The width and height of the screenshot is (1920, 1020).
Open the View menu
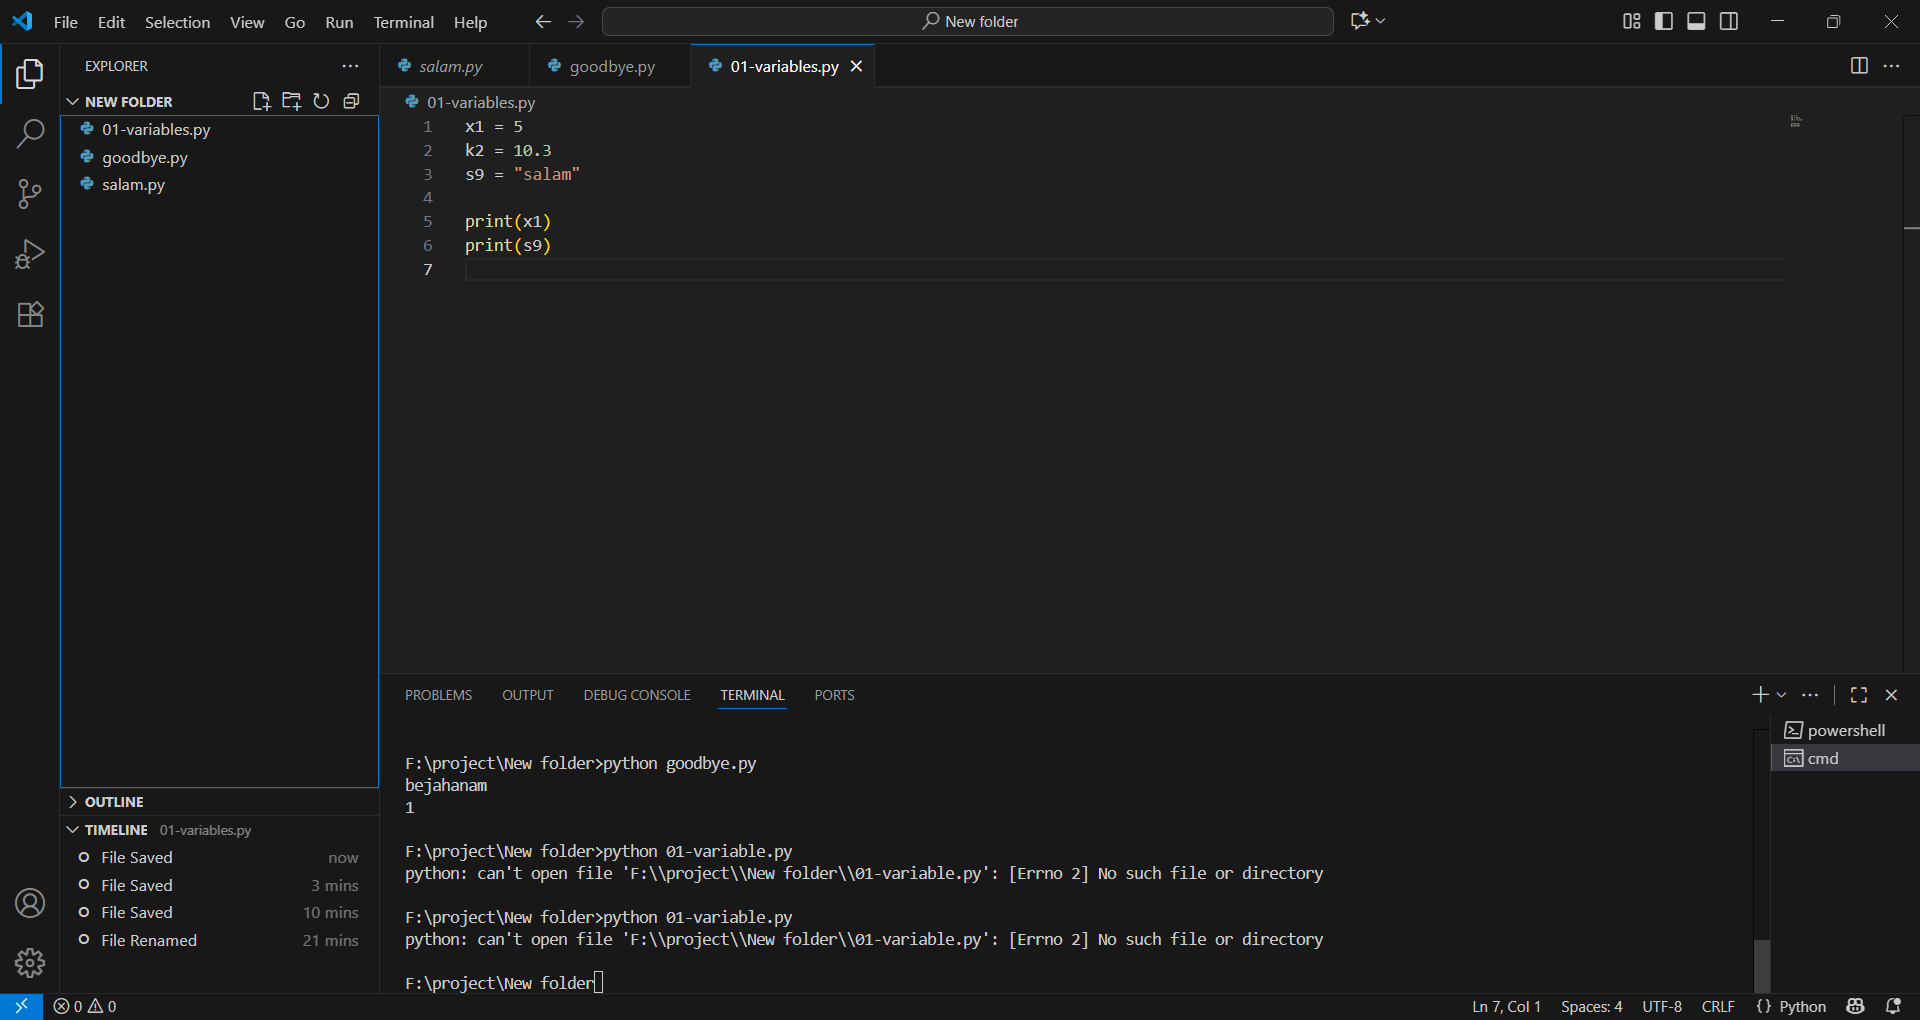[247, 22]
